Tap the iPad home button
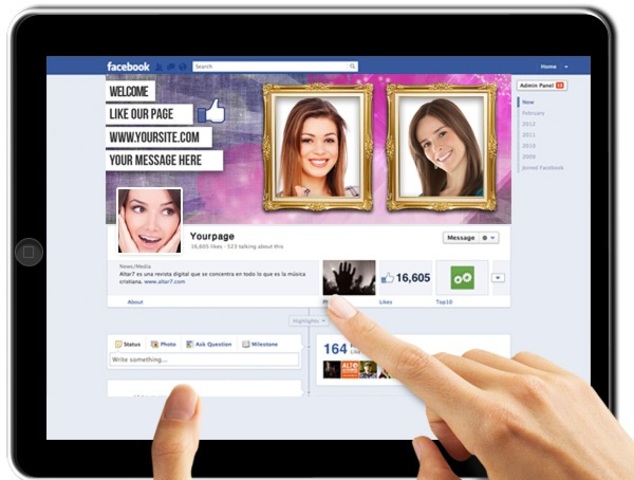 click(x=29, y=252)
